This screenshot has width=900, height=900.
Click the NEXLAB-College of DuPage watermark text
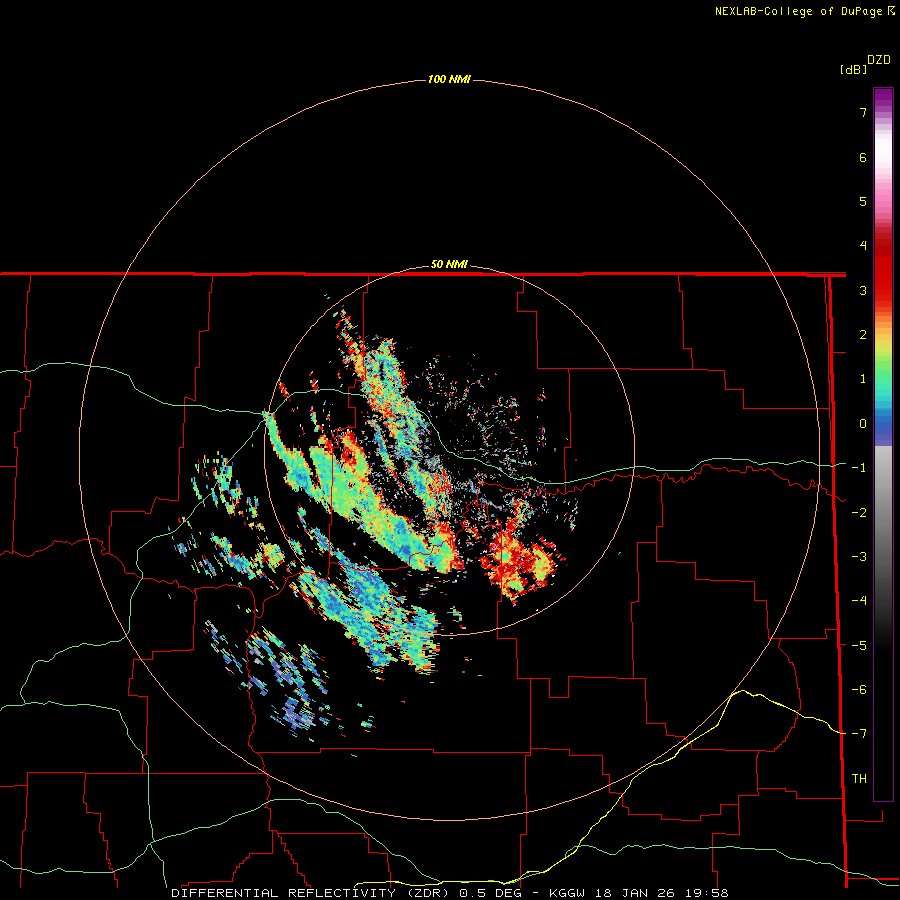798,11
